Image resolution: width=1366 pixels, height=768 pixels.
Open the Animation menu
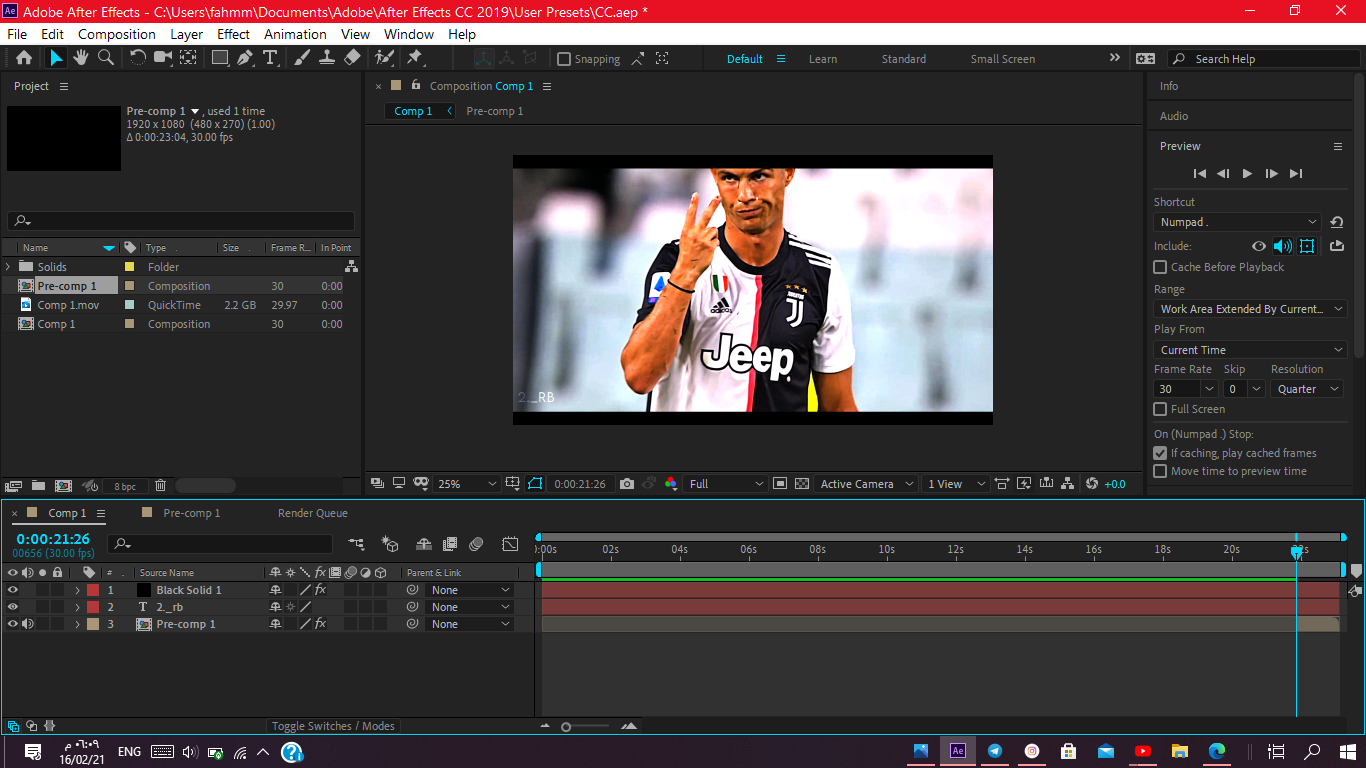click(295, 34)
